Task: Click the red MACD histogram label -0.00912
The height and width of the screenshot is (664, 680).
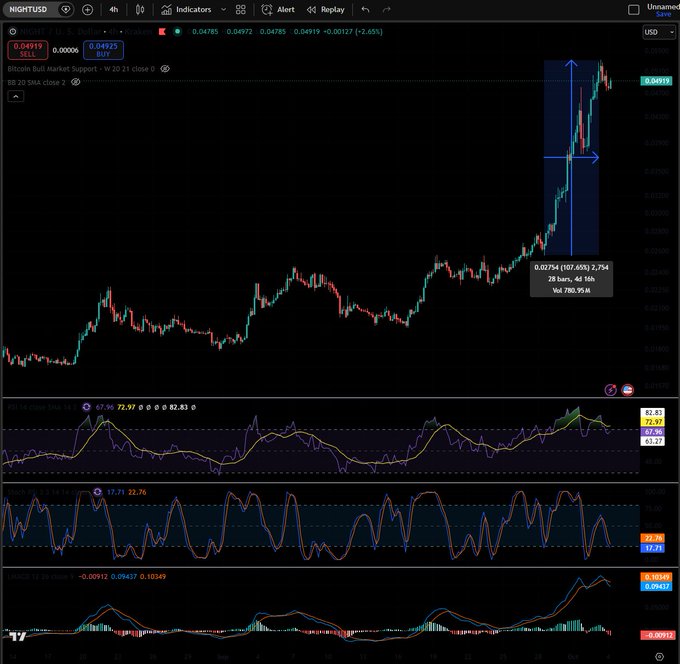Action: pos(658,635)
